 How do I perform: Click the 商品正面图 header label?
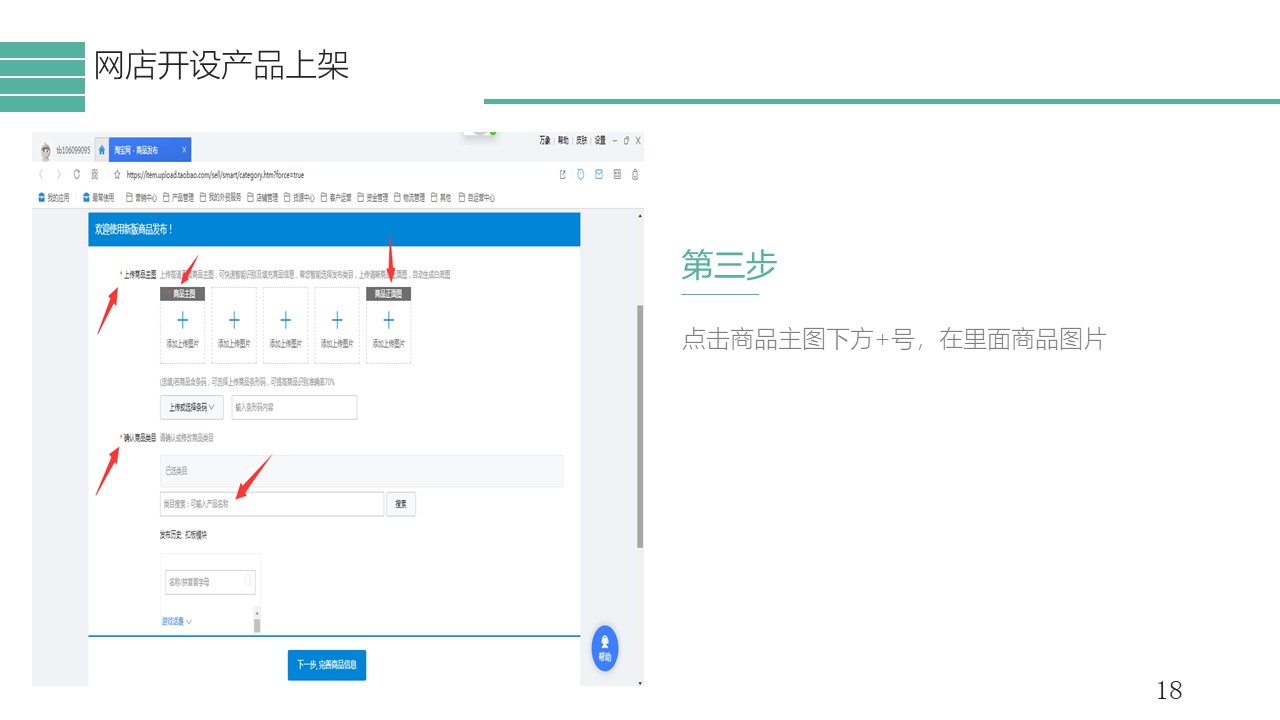pyautogui.click(x=389, y=294)
